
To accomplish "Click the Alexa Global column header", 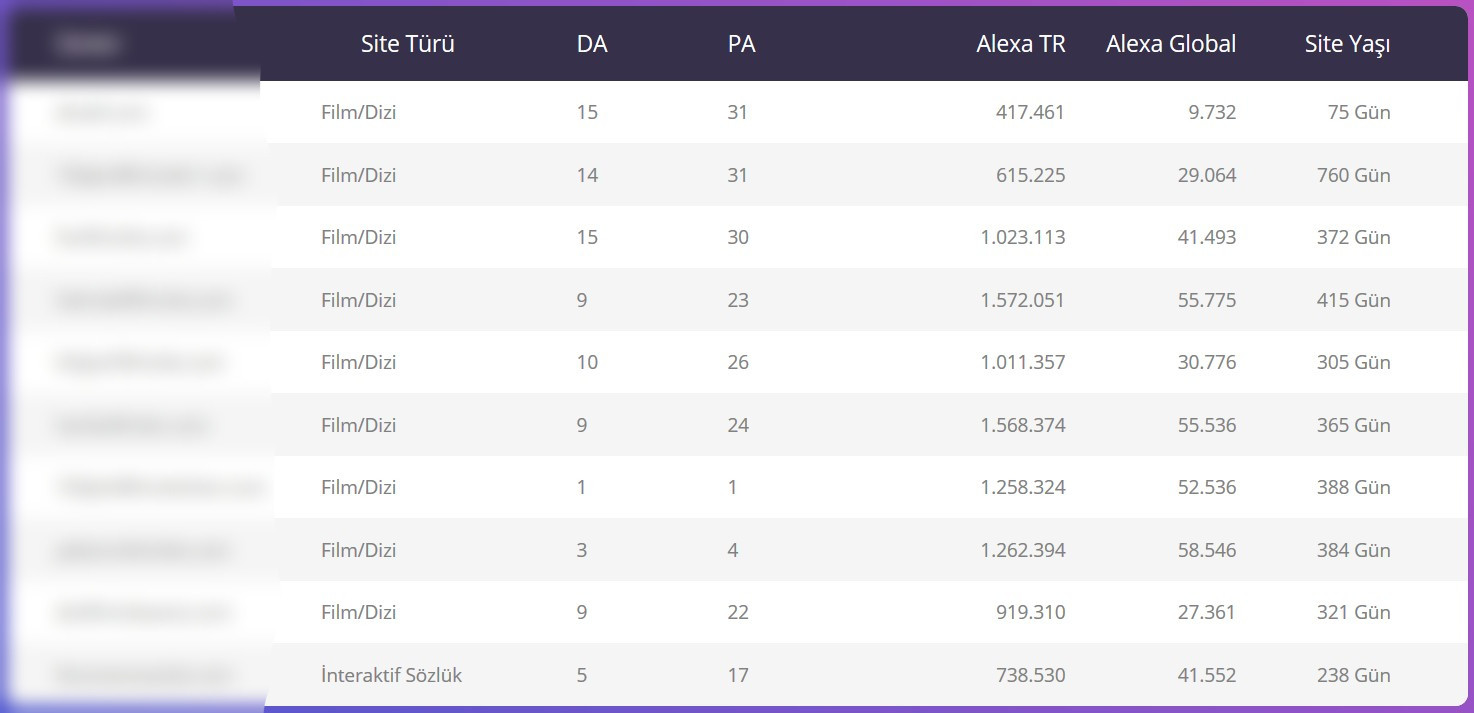I will [1170, 44].
